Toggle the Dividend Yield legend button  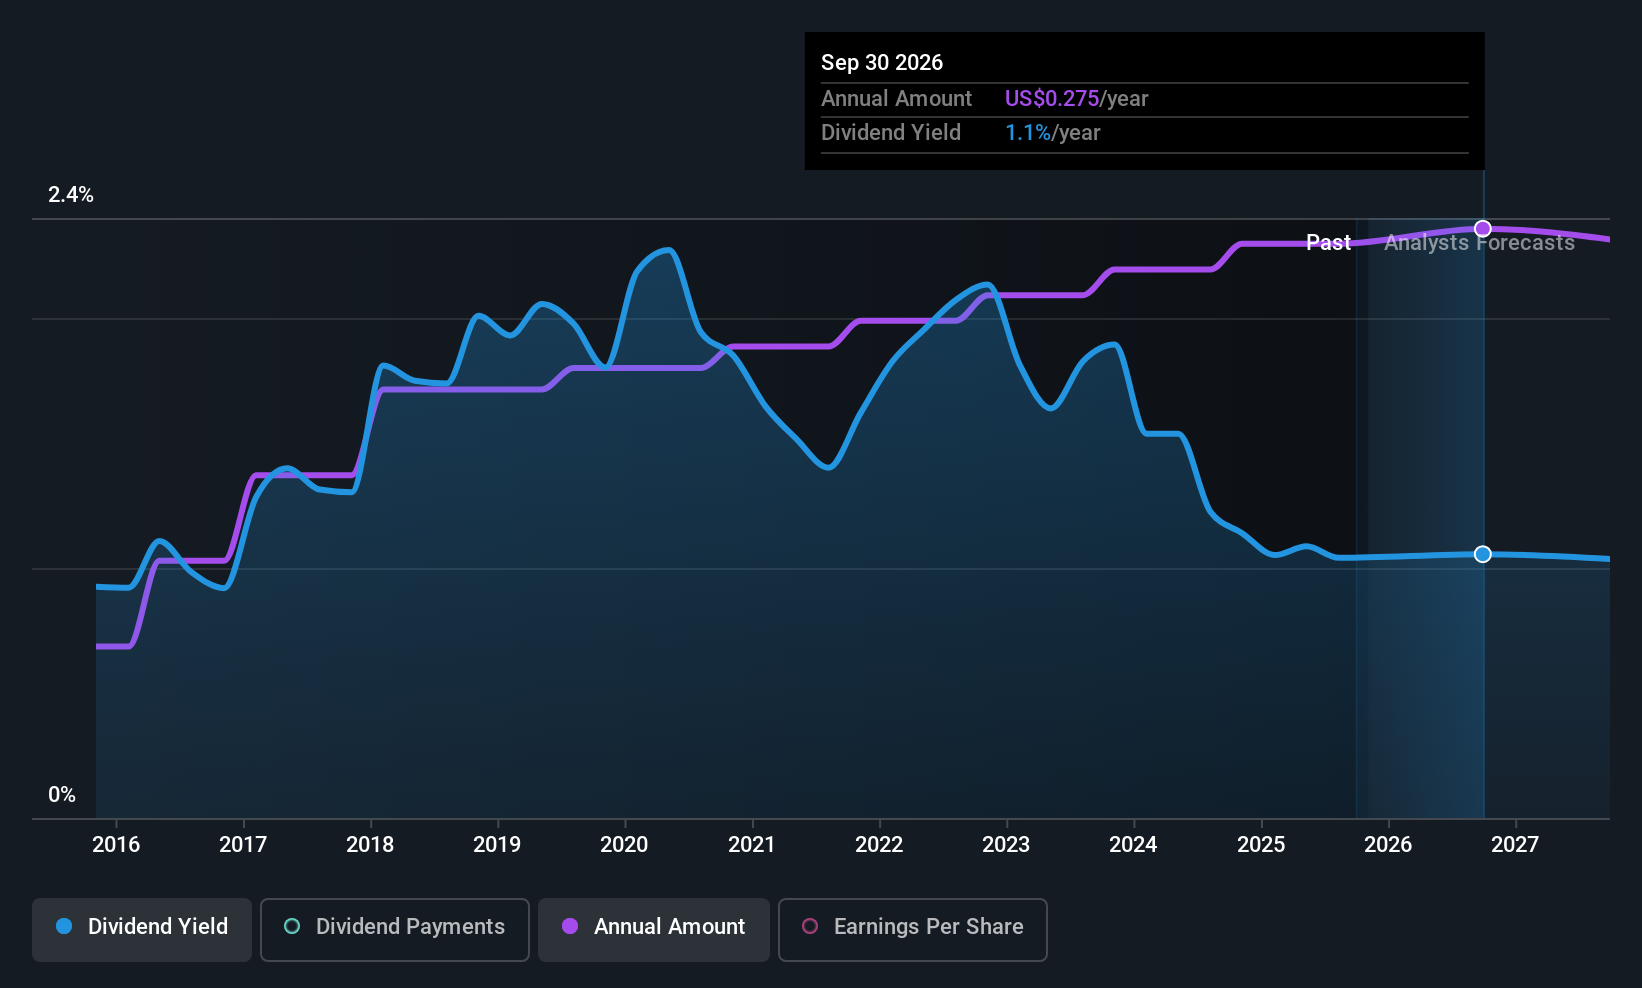[x=142, y=929]
